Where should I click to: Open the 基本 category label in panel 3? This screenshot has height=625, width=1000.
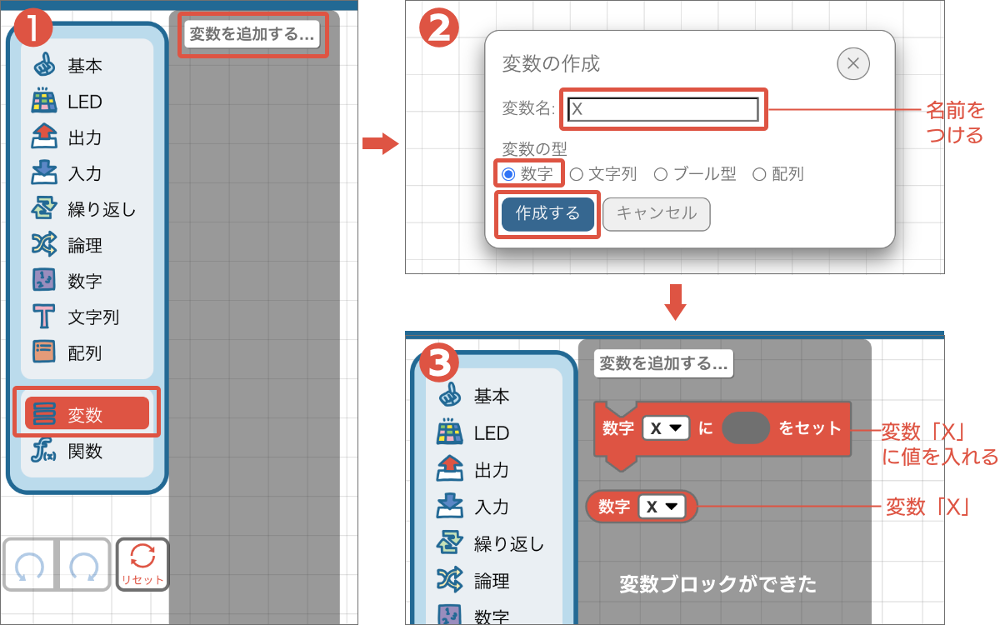point(491,396)
